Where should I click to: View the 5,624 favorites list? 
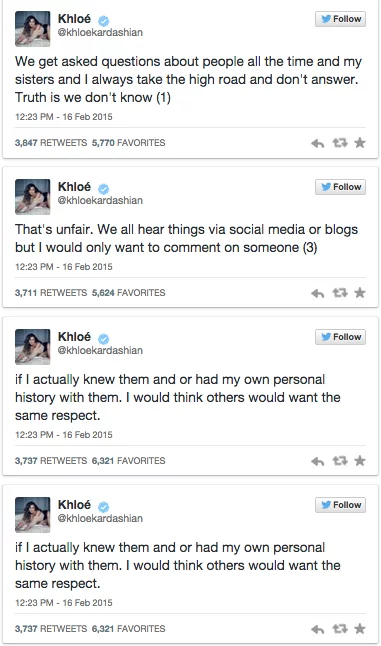[x=129, y=293]
